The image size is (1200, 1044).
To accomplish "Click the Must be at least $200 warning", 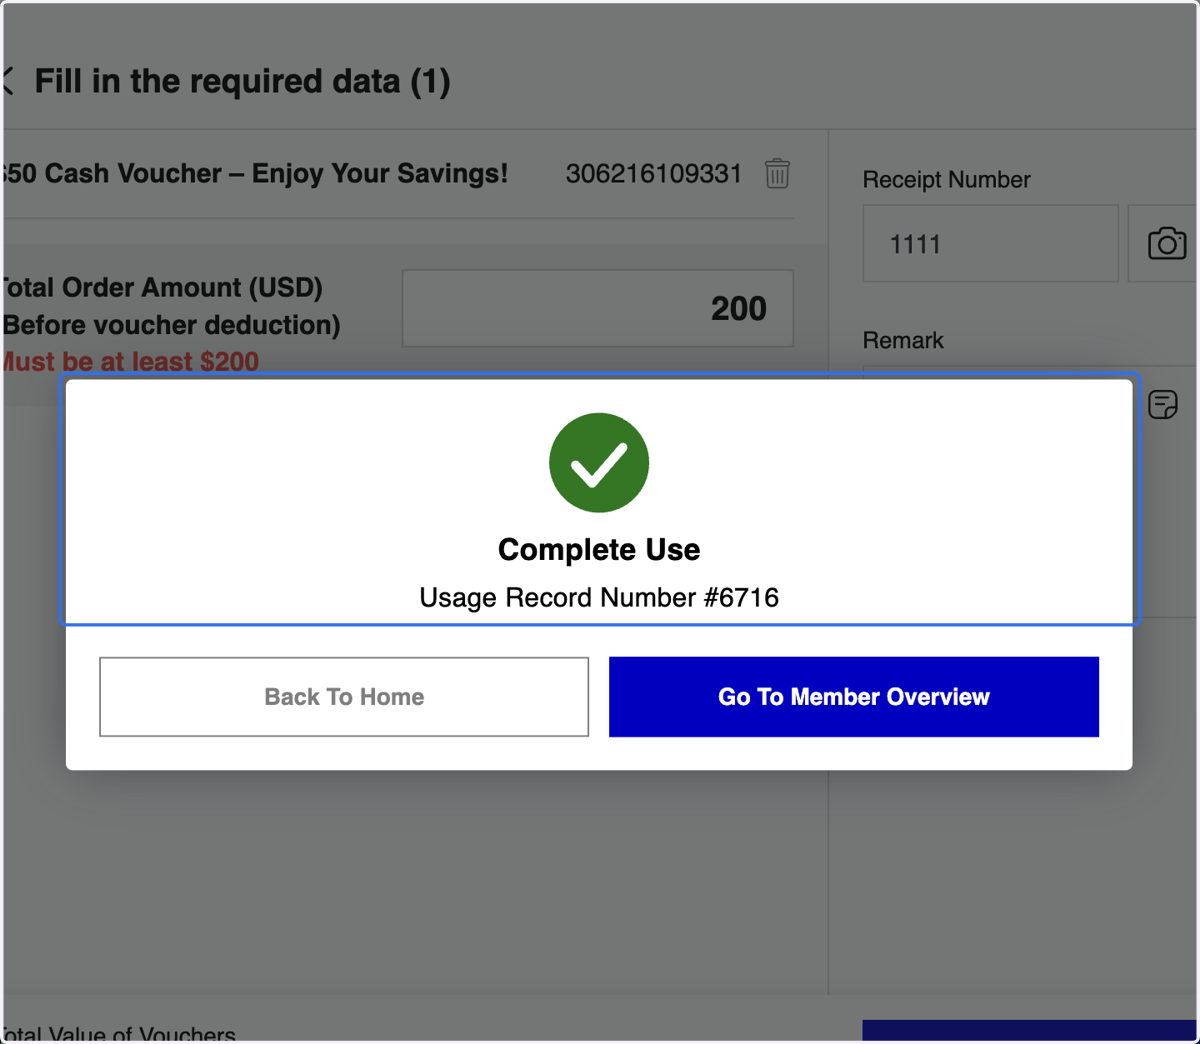I will (130, 361).
